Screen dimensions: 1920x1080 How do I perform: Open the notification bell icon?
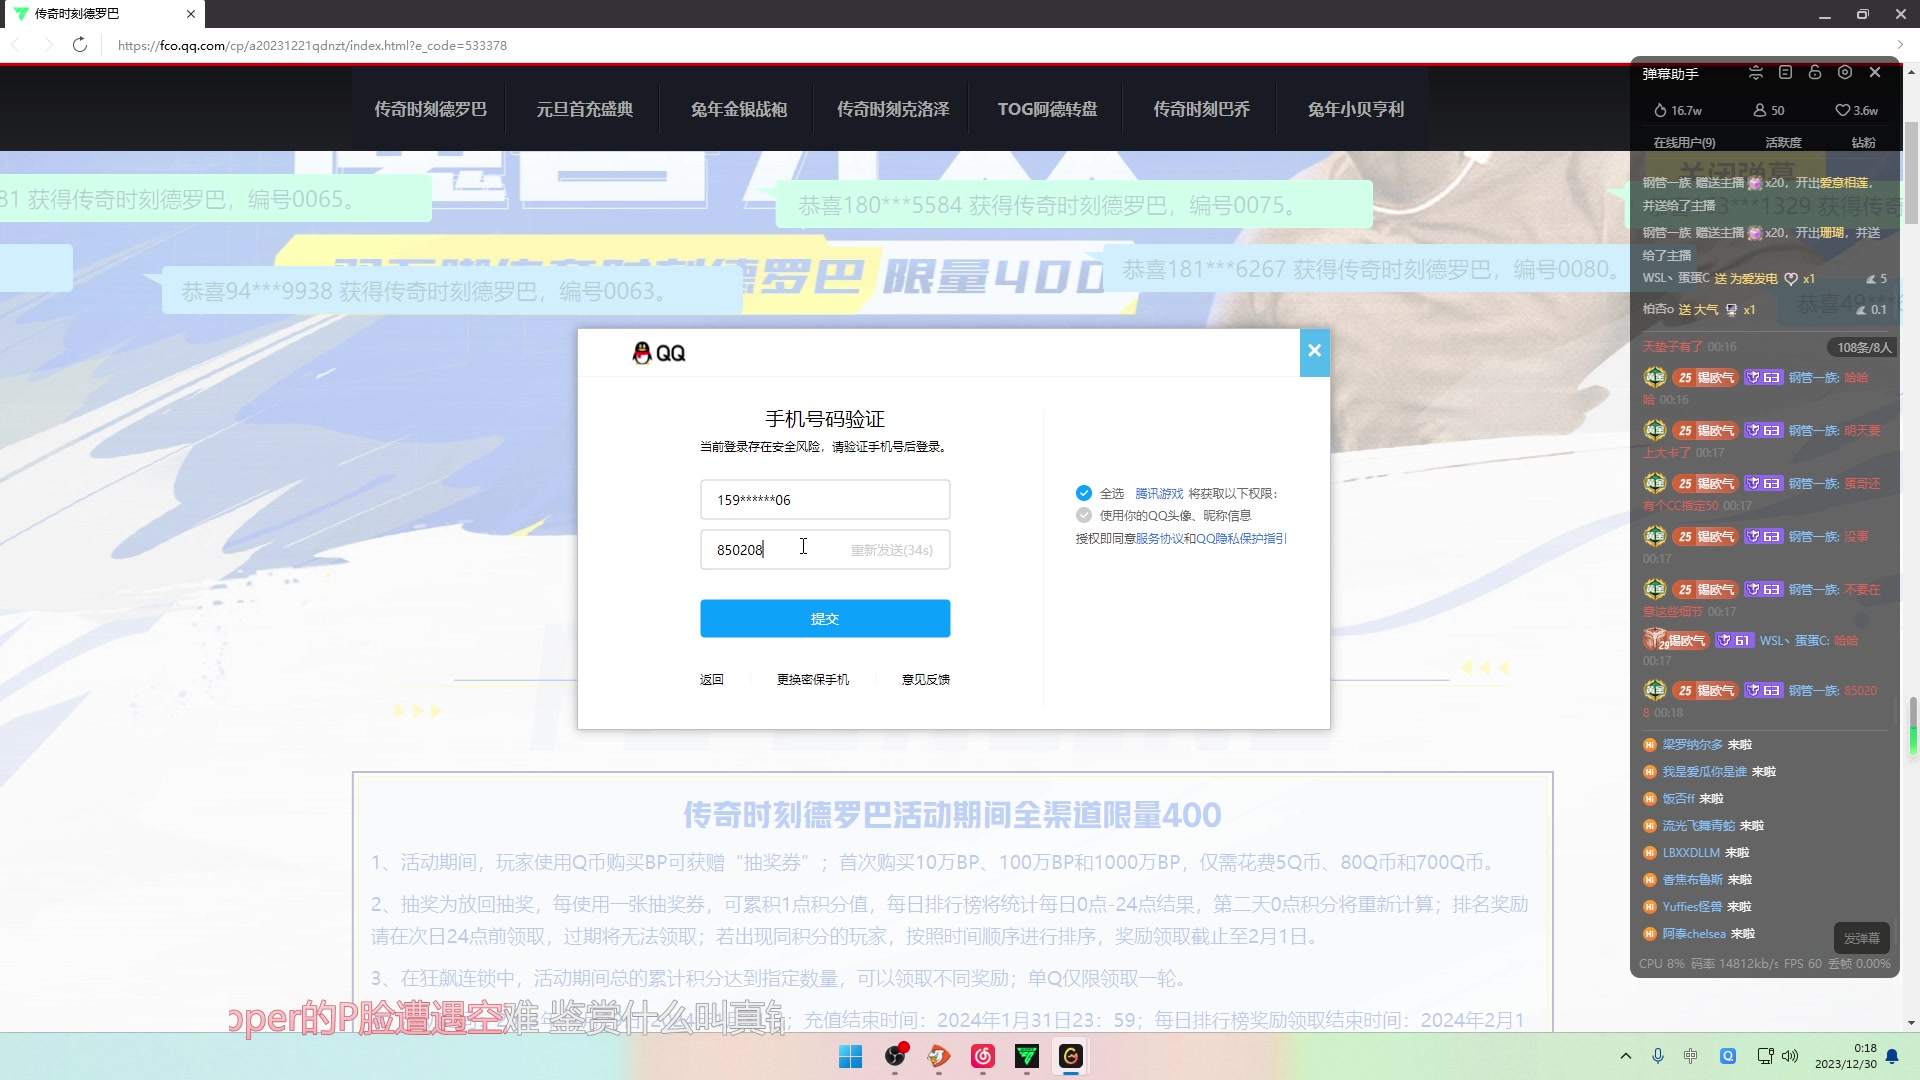point(1892,1056)
